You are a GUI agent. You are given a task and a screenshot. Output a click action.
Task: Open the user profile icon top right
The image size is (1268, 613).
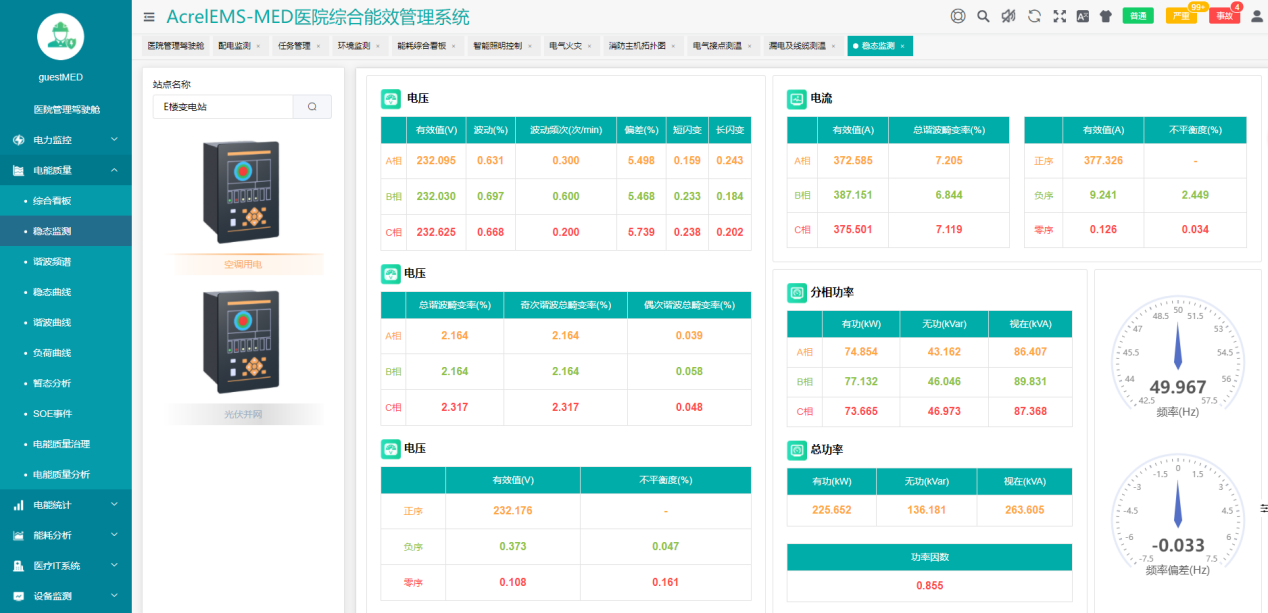tap(1257, 17)
